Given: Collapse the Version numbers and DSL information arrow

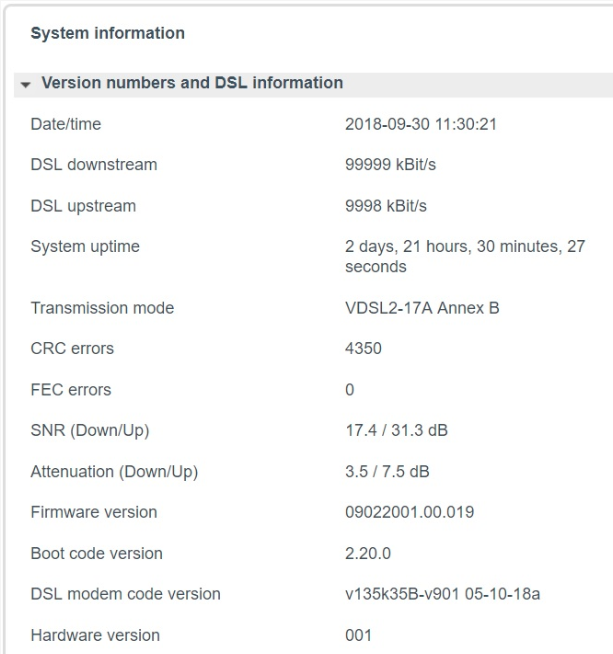Looking at the screenshot, I should pos(26,85).
